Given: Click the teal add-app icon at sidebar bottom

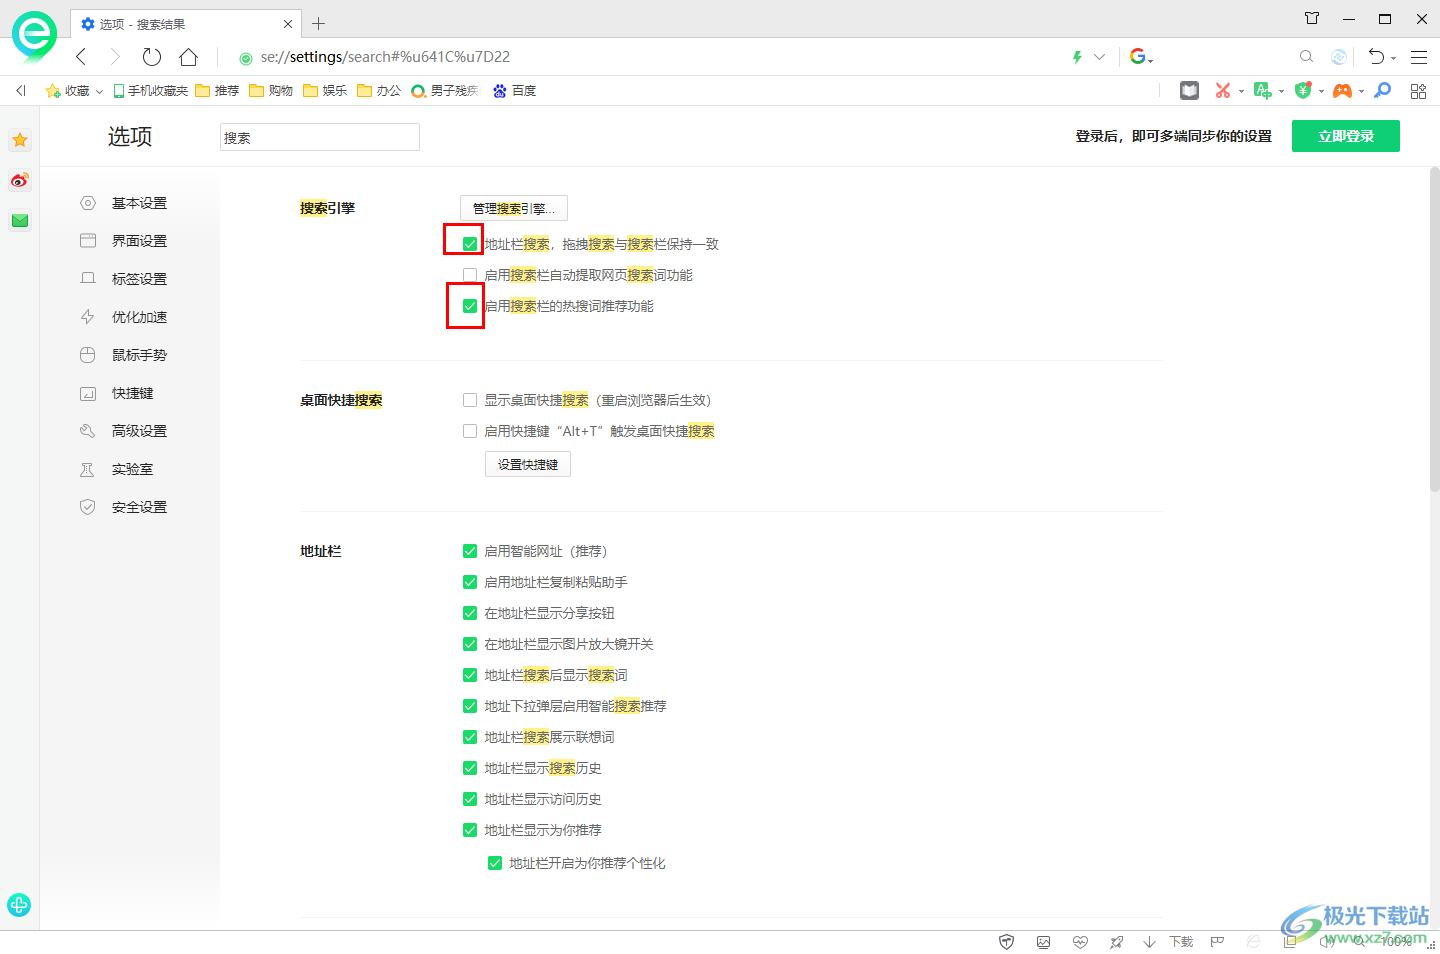Looking at the screenshot, I should (19, 905).
